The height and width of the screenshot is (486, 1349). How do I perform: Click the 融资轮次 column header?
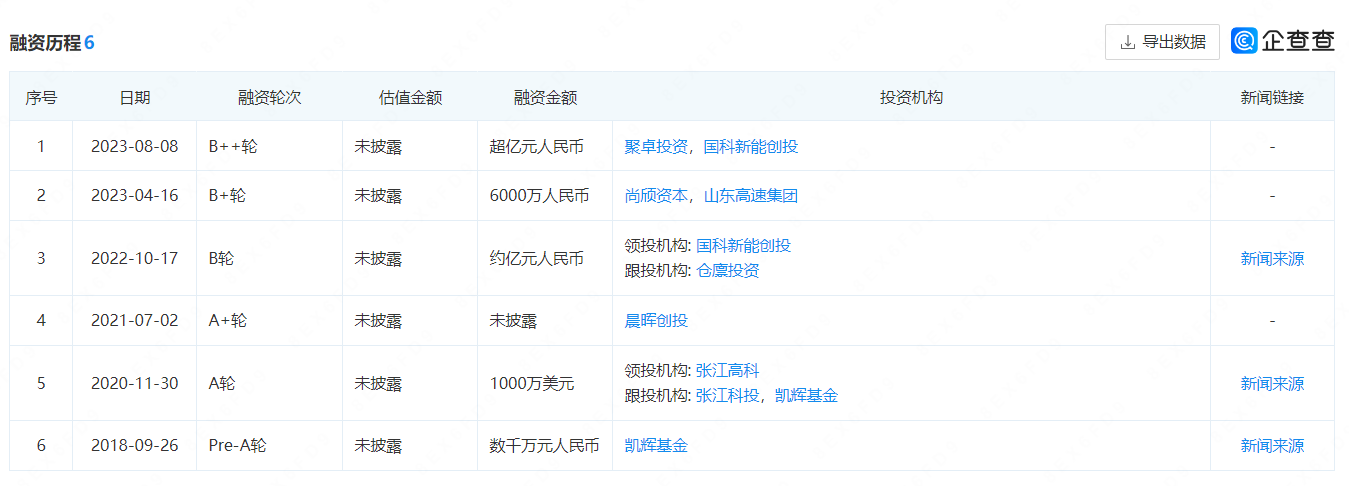(x=269, y=98)
